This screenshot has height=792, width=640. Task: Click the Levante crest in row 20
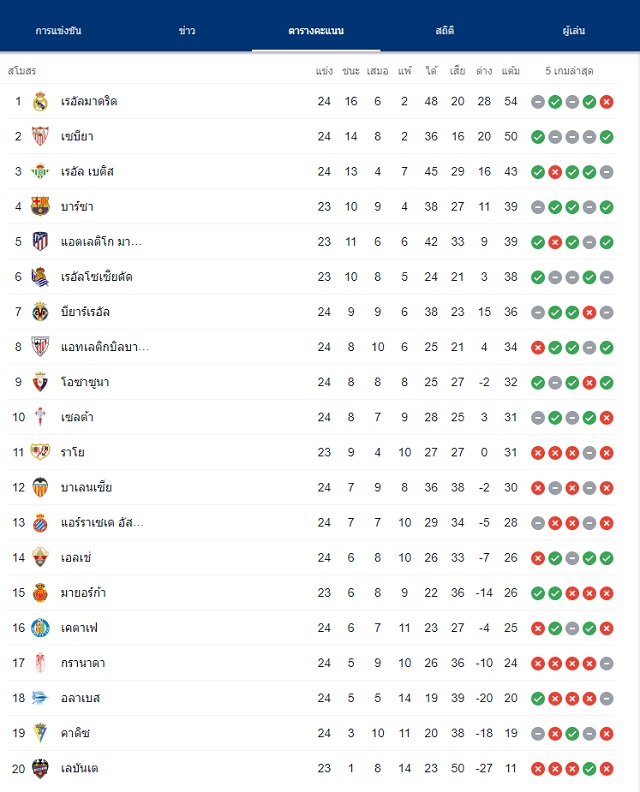click(x=40, y=768)
